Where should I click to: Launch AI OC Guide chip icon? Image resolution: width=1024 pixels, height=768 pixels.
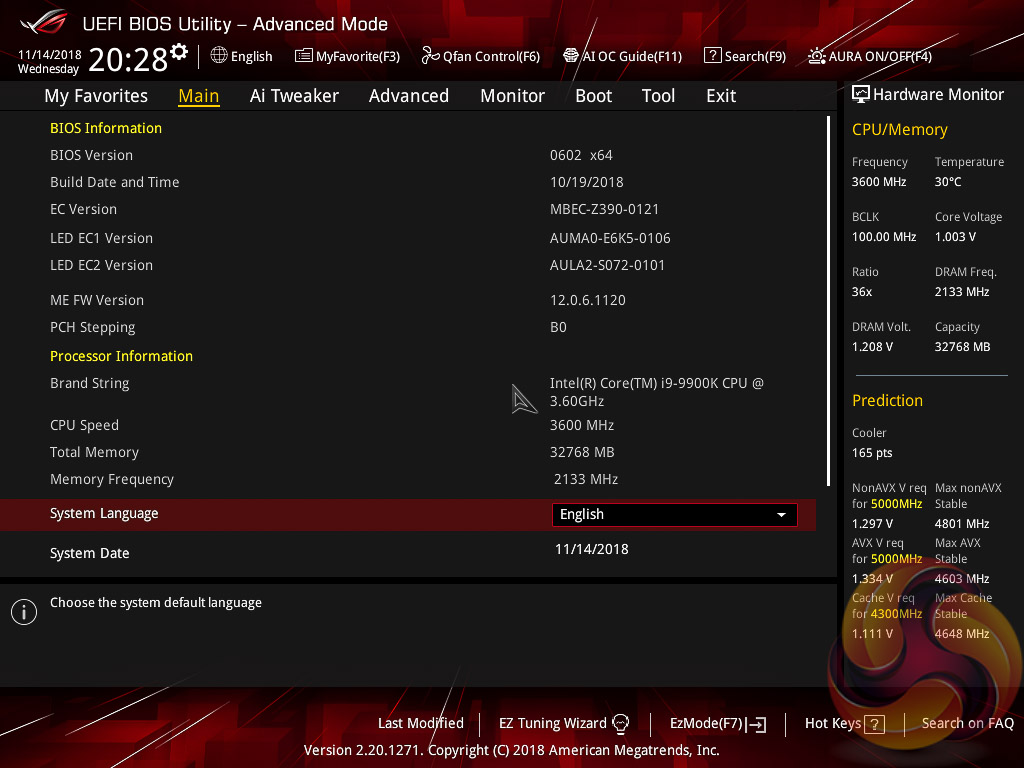[570, 56]
